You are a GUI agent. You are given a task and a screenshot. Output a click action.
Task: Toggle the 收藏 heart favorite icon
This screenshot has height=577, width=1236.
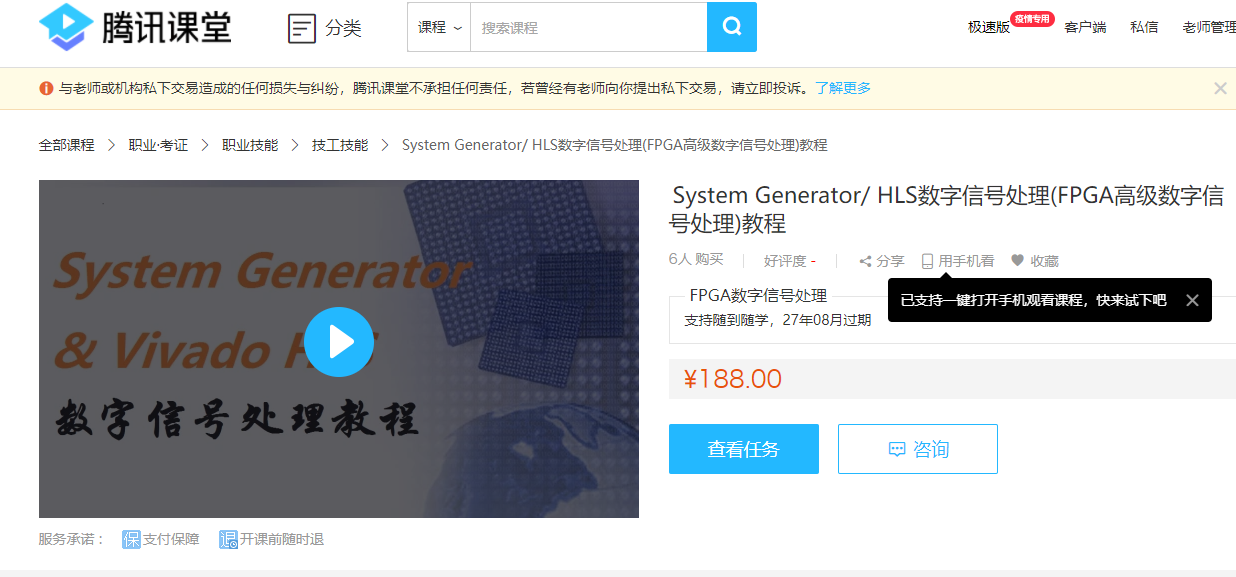click(x=1018, y=261)
